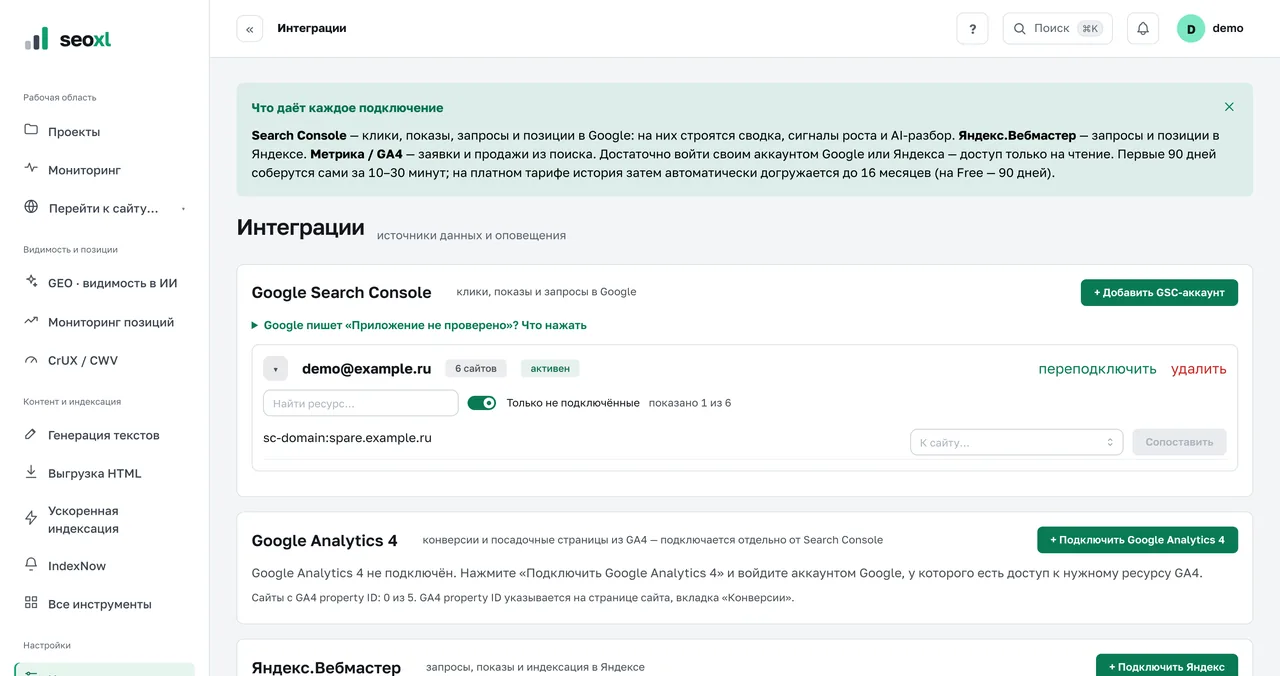Click the demo@example.ru account name
This screenshot has height=676, width=1280.
[x=366, y=368]
